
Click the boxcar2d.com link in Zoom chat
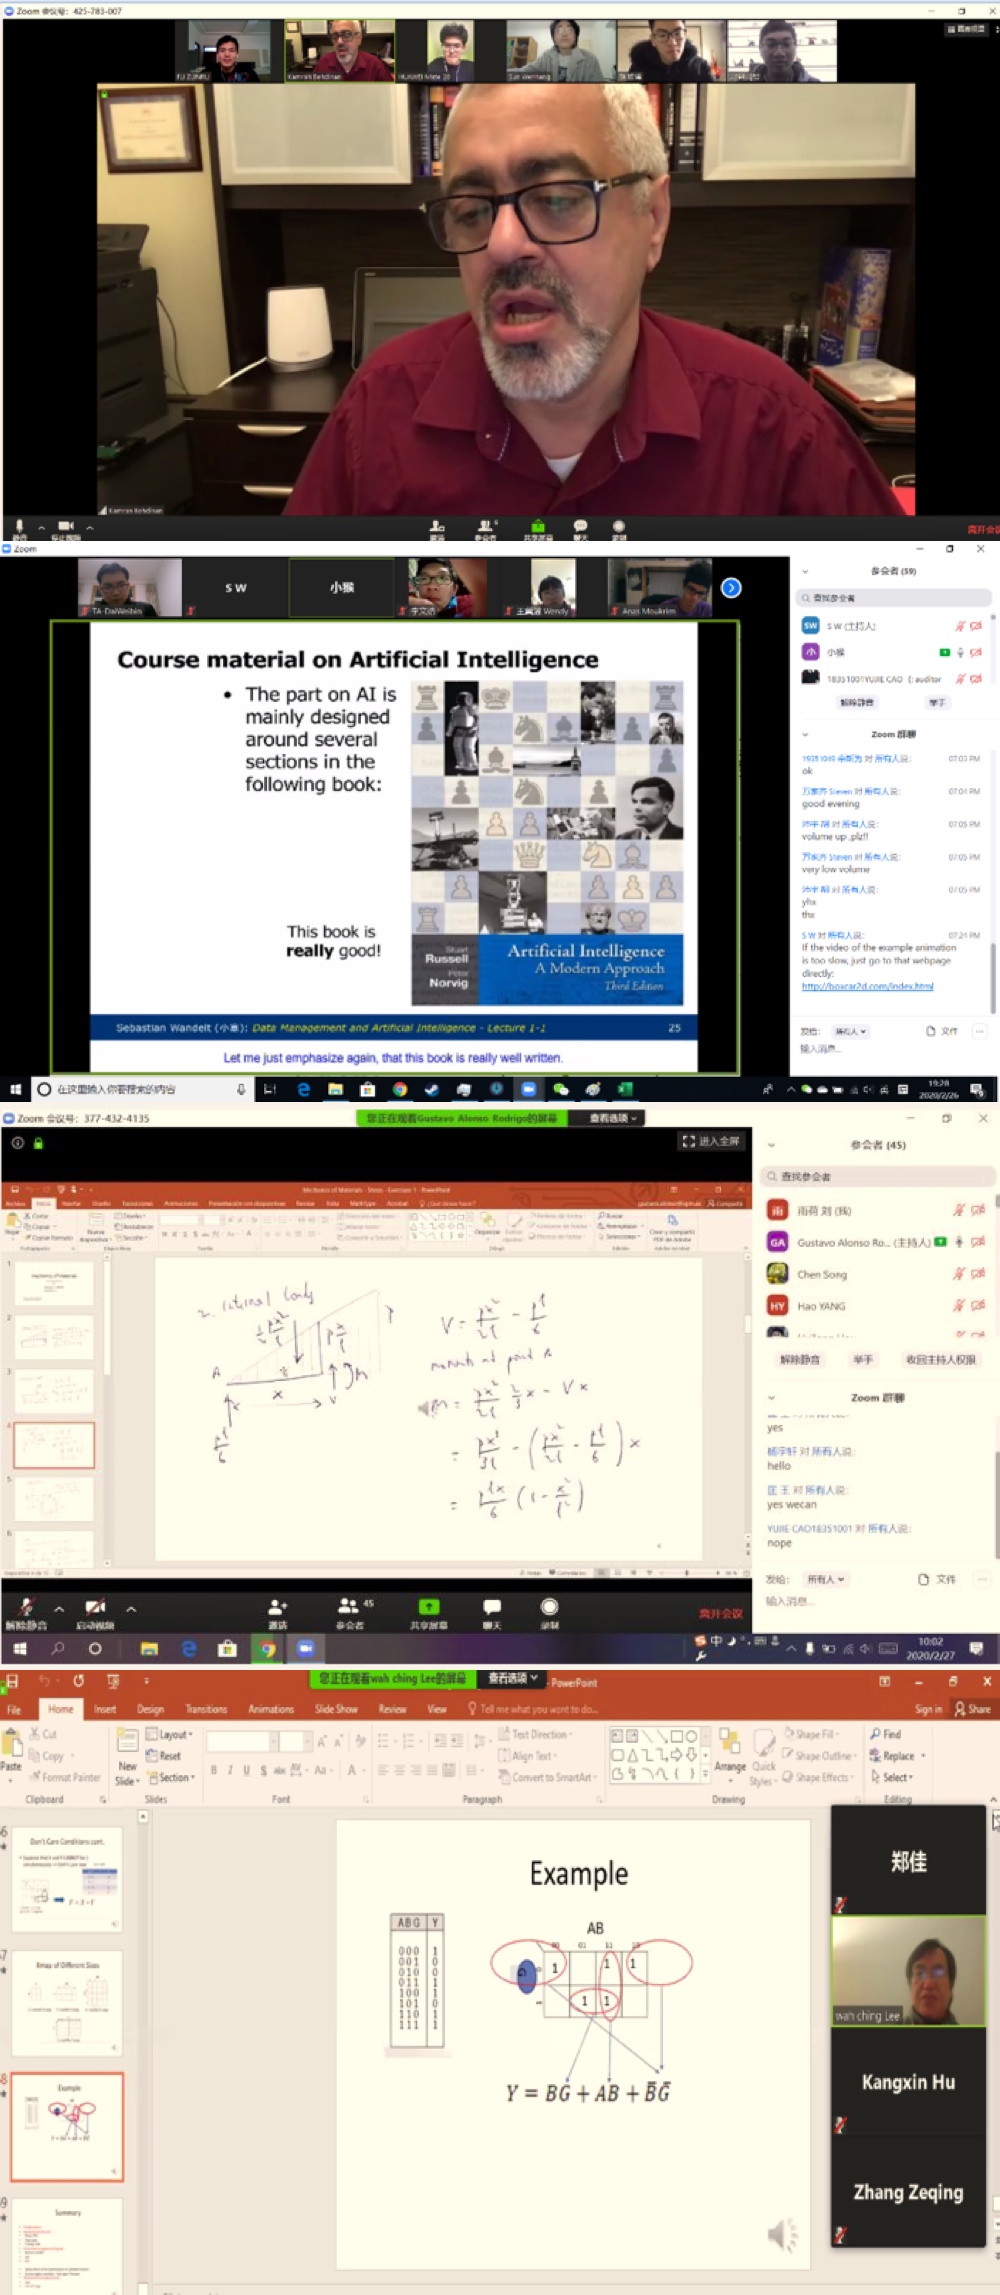tap(868, 986)
